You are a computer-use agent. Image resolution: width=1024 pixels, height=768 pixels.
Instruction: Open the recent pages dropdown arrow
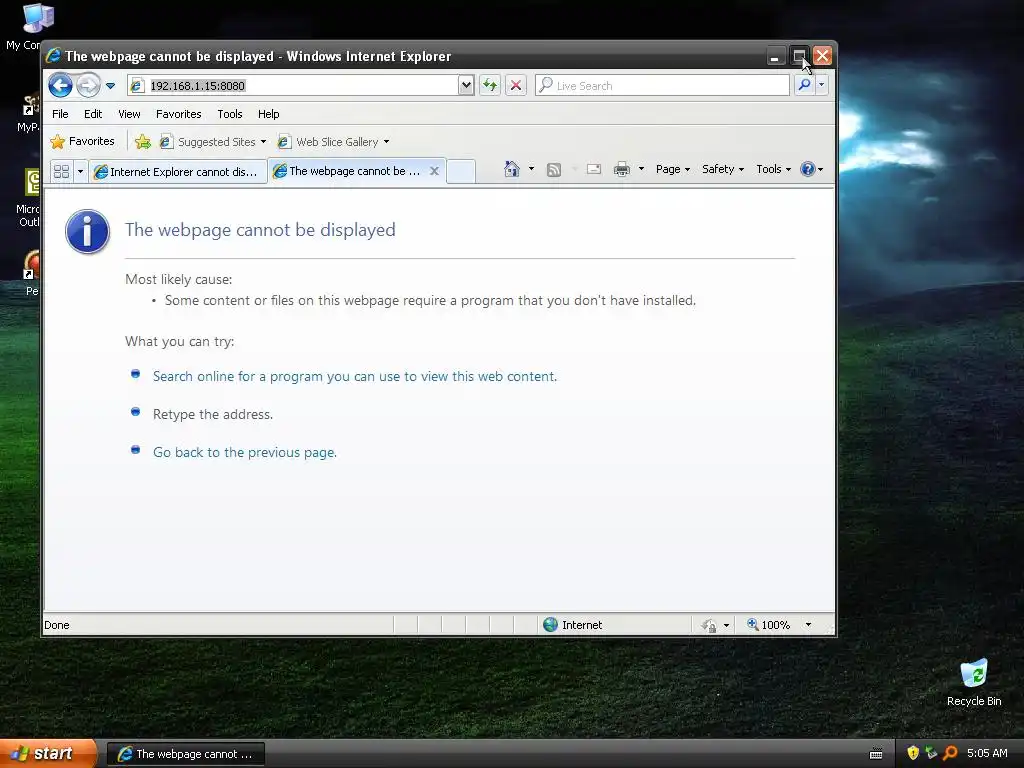click(x=110, y=86)
